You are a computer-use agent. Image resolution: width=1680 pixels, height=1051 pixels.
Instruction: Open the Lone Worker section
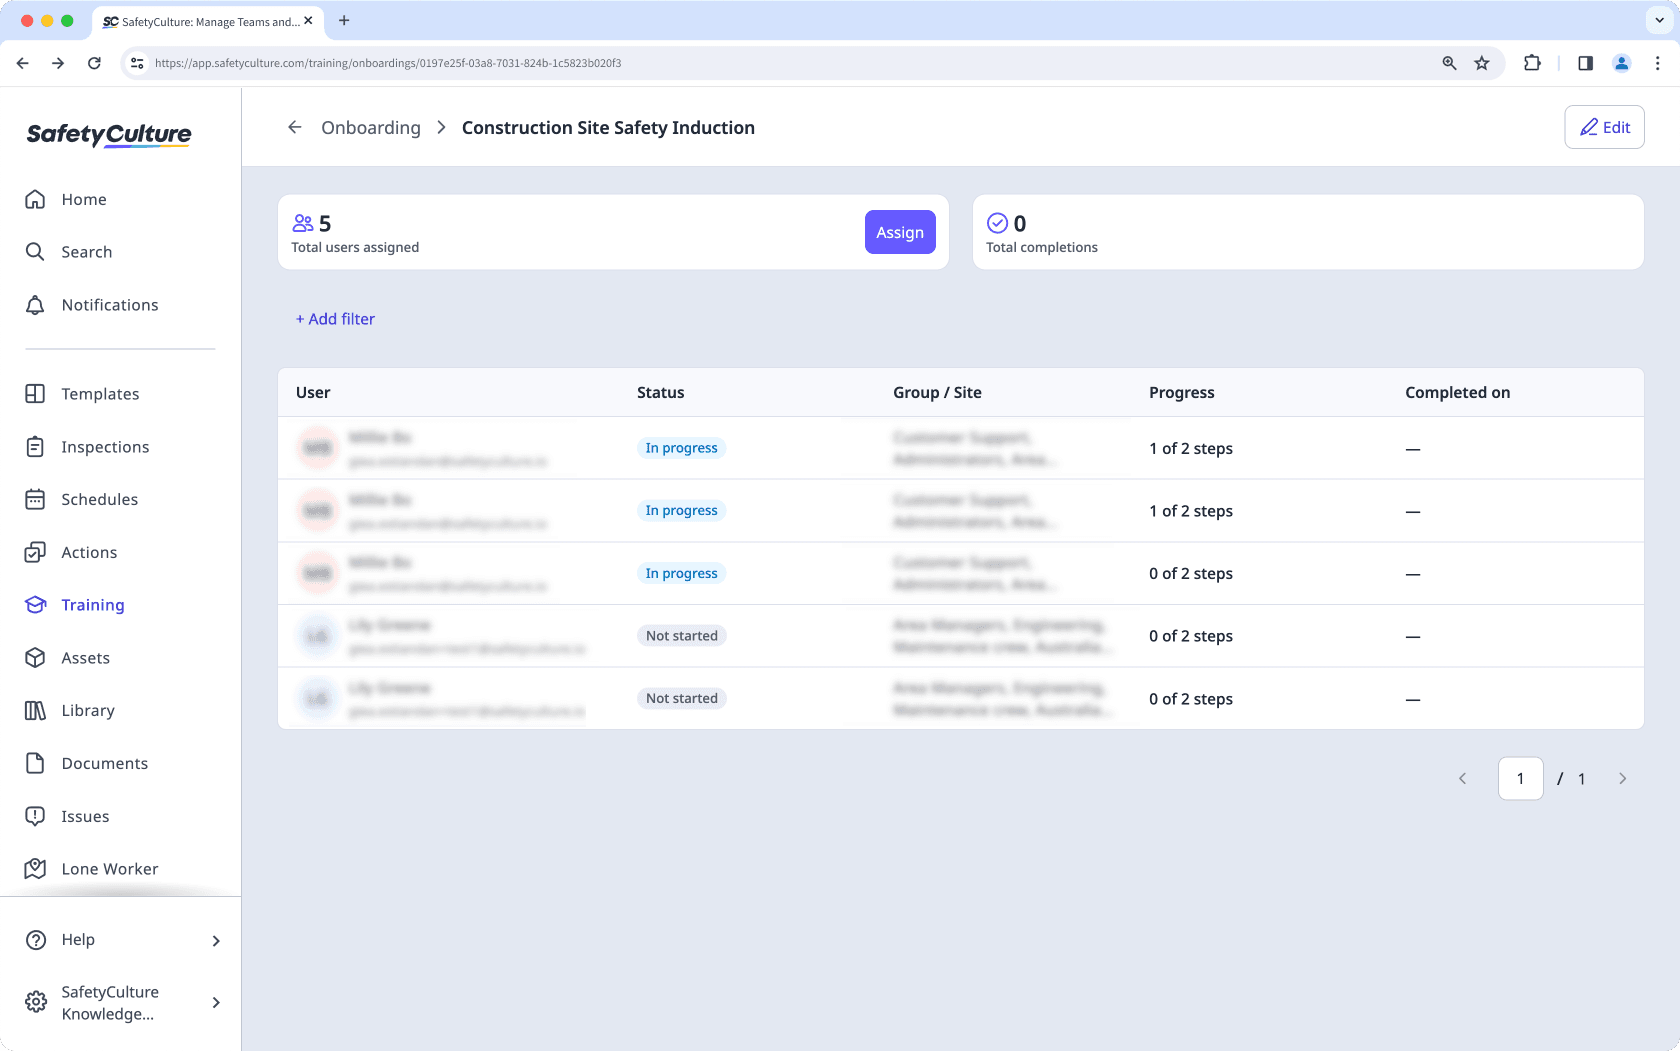pyautogui.click(x=109, y=869)
